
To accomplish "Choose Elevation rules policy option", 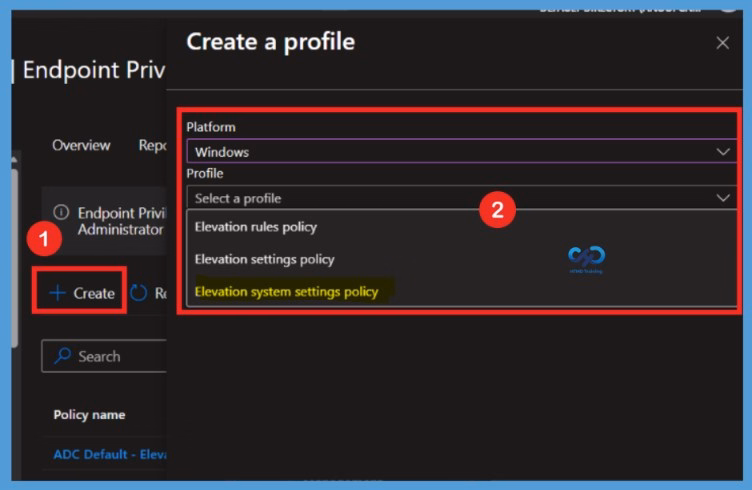I will tap(256, 227).
